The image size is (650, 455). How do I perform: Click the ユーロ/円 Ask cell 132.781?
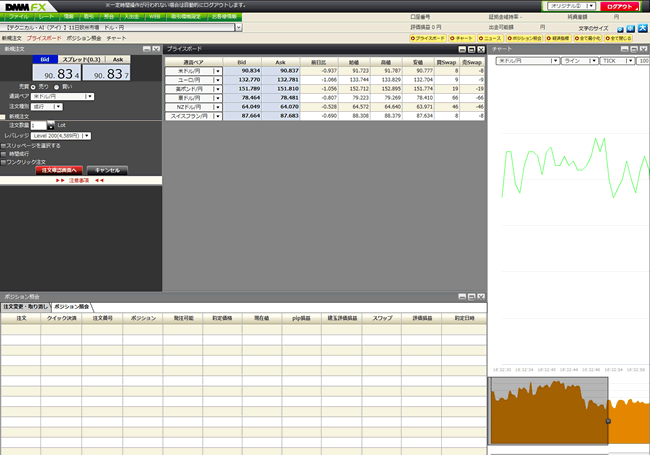pos(281,80)
